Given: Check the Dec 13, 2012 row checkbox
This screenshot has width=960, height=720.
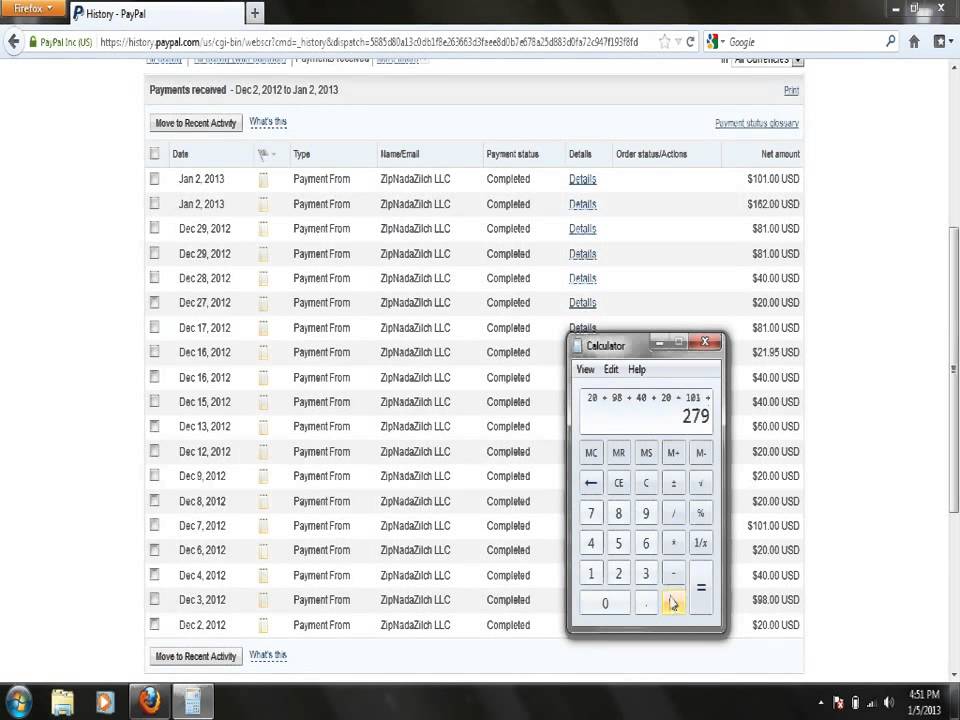Looking at the screenshot, I should click(x=154, y=426).
